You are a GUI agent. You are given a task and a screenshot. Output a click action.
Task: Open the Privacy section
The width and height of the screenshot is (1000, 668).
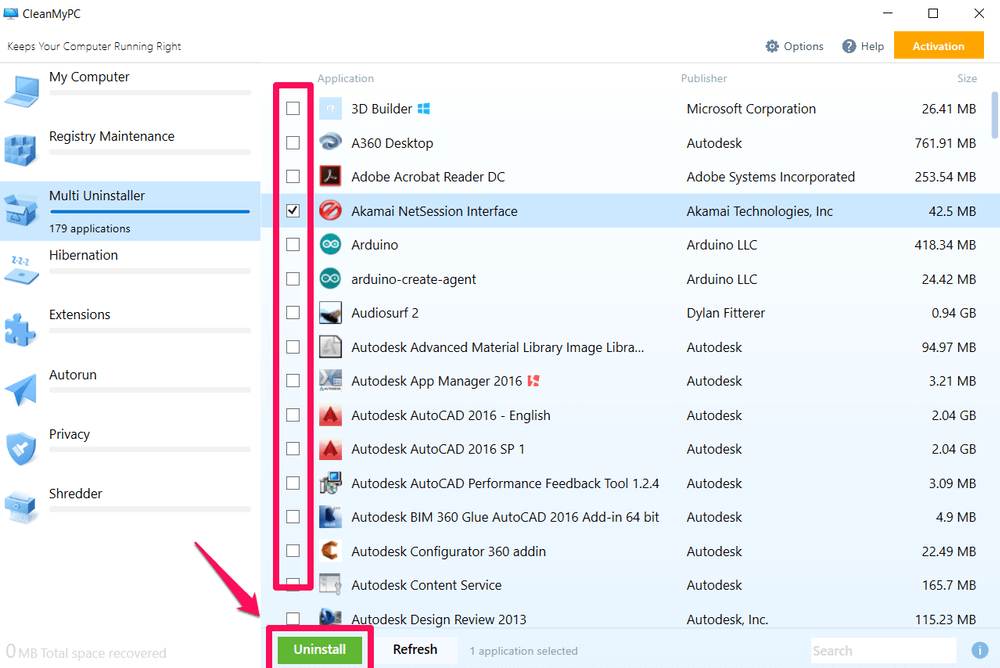[x=130, y=449]
